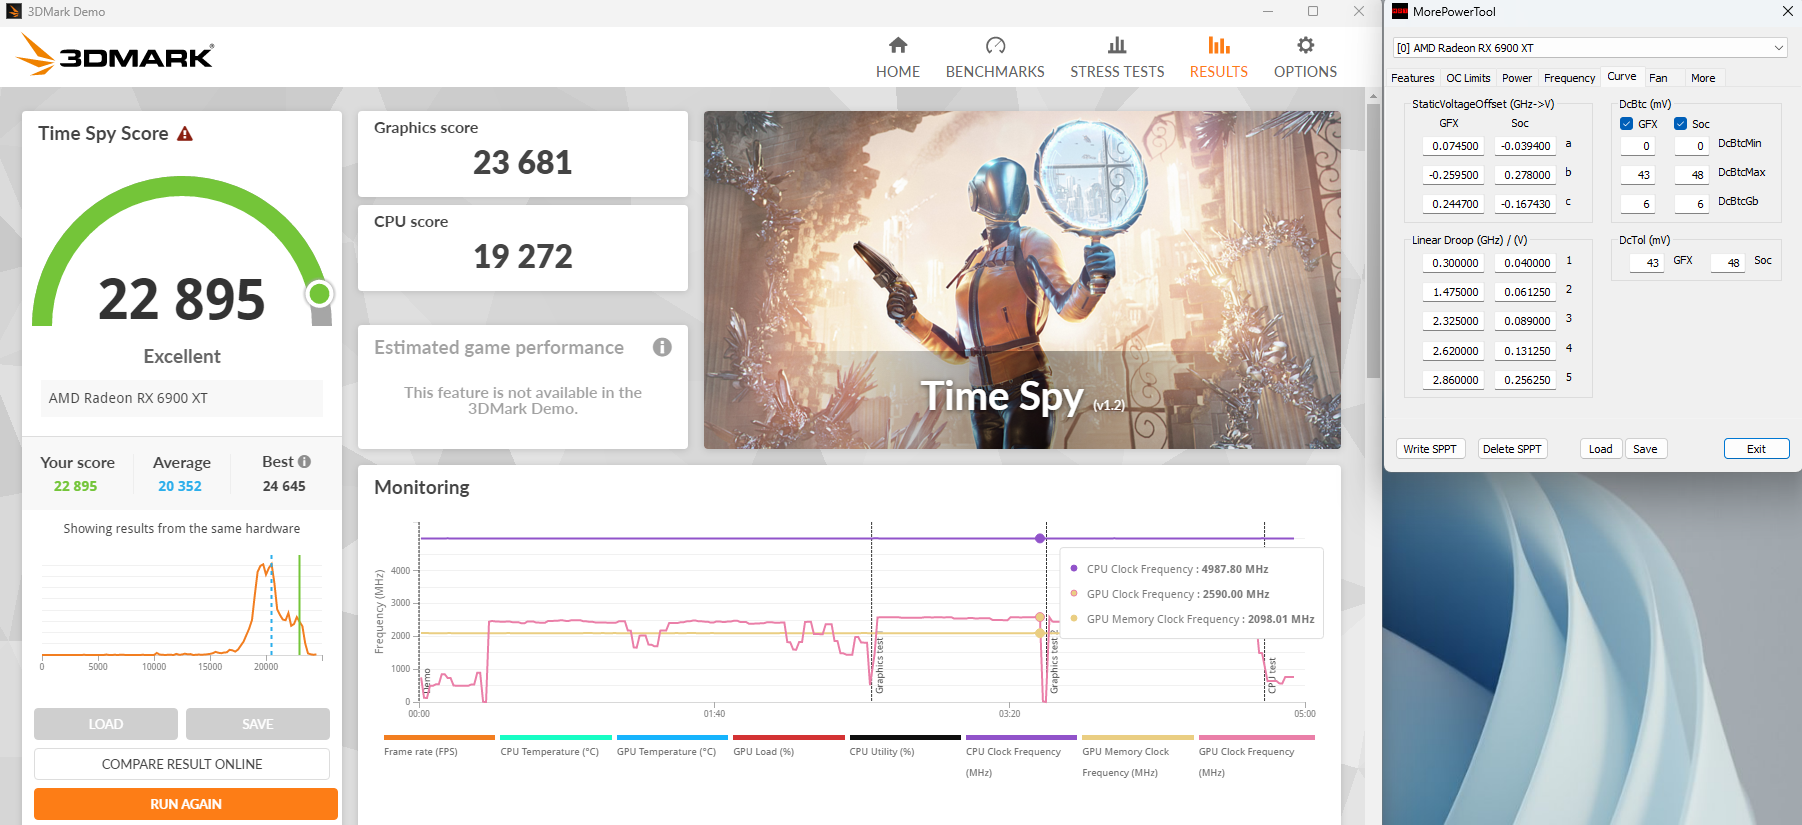This screenshot has width=1802, height=825.
Task: Click Save in MorePowerTool
Action: coord(1645,449)
